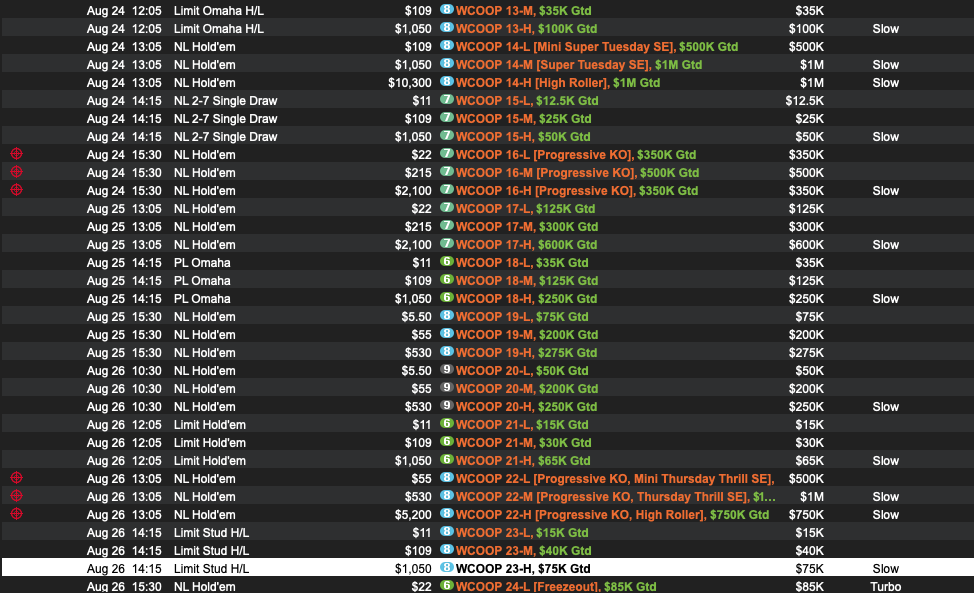Click the 6-max badge beside WCOOP 24-L Freezeout
The height and width of the screenshot is (593, 974).
point(447,586)
